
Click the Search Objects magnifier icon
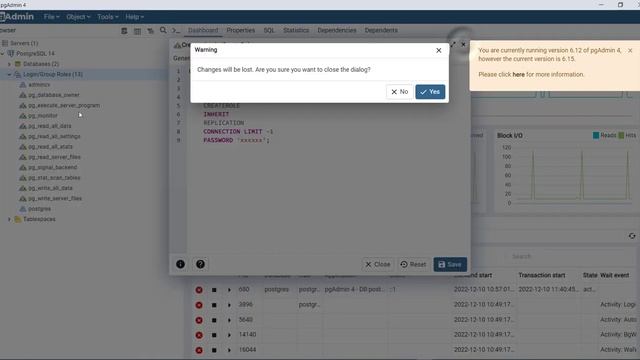click(x=163, y=30)
